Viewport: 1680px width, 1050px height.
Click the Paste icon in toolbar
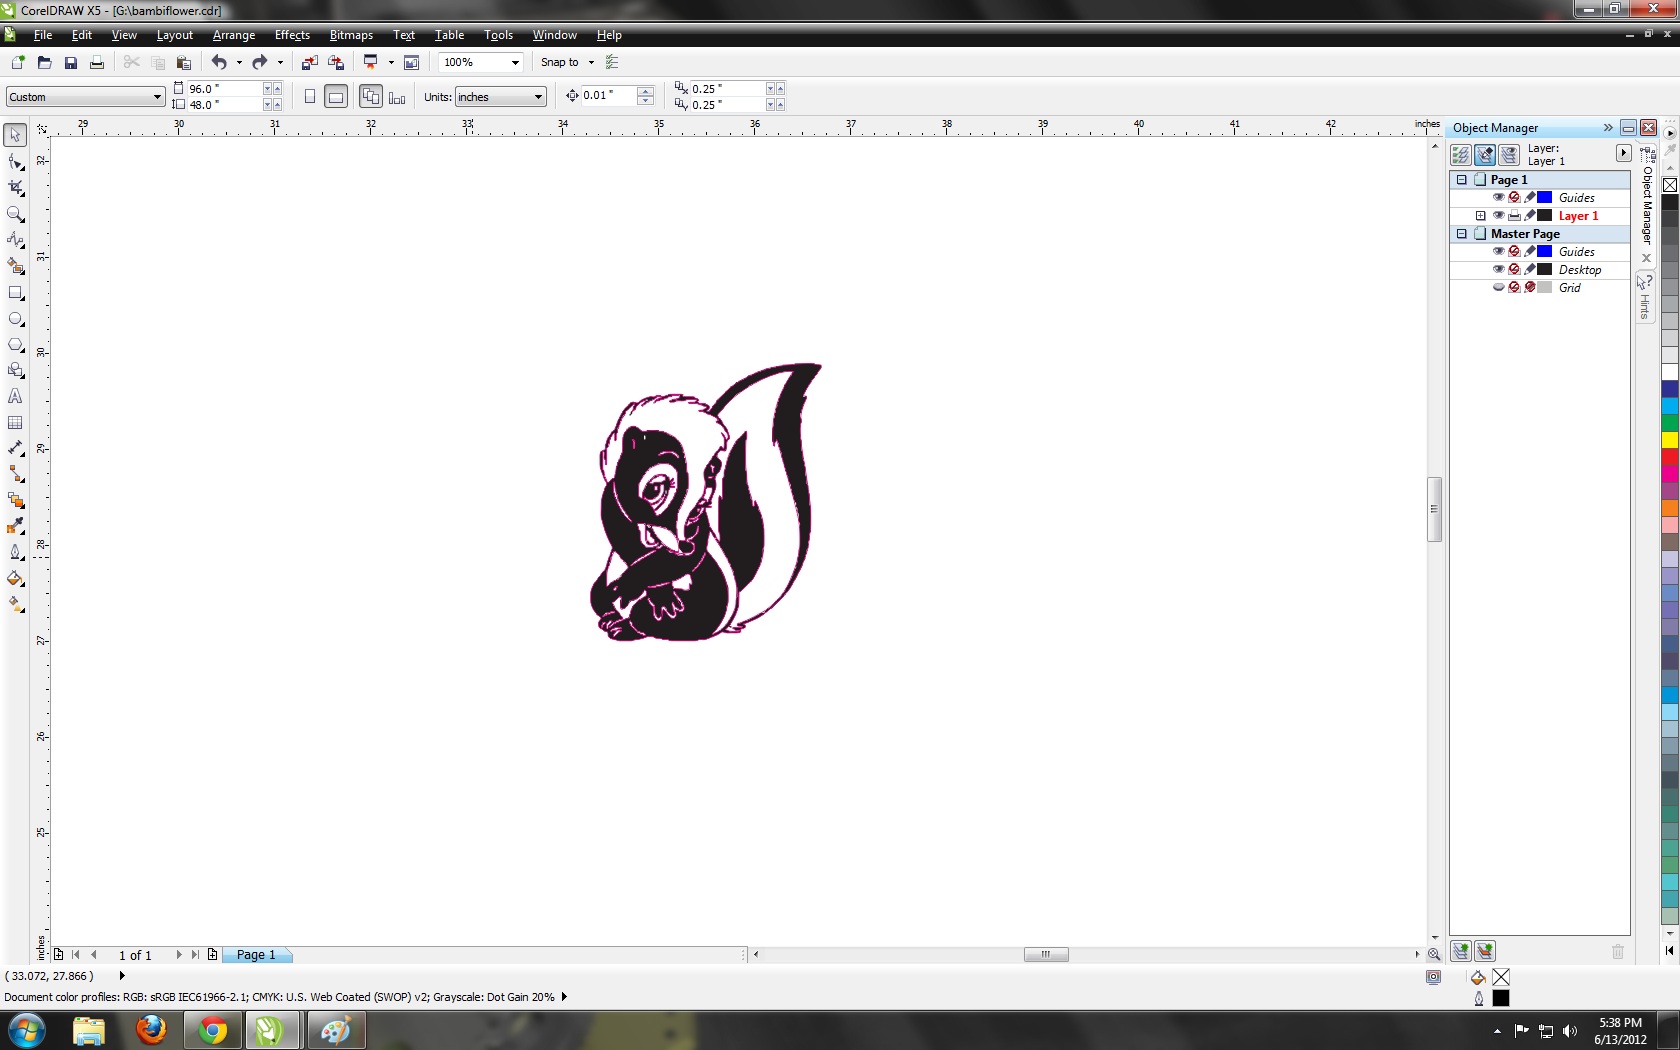(183, 62)
